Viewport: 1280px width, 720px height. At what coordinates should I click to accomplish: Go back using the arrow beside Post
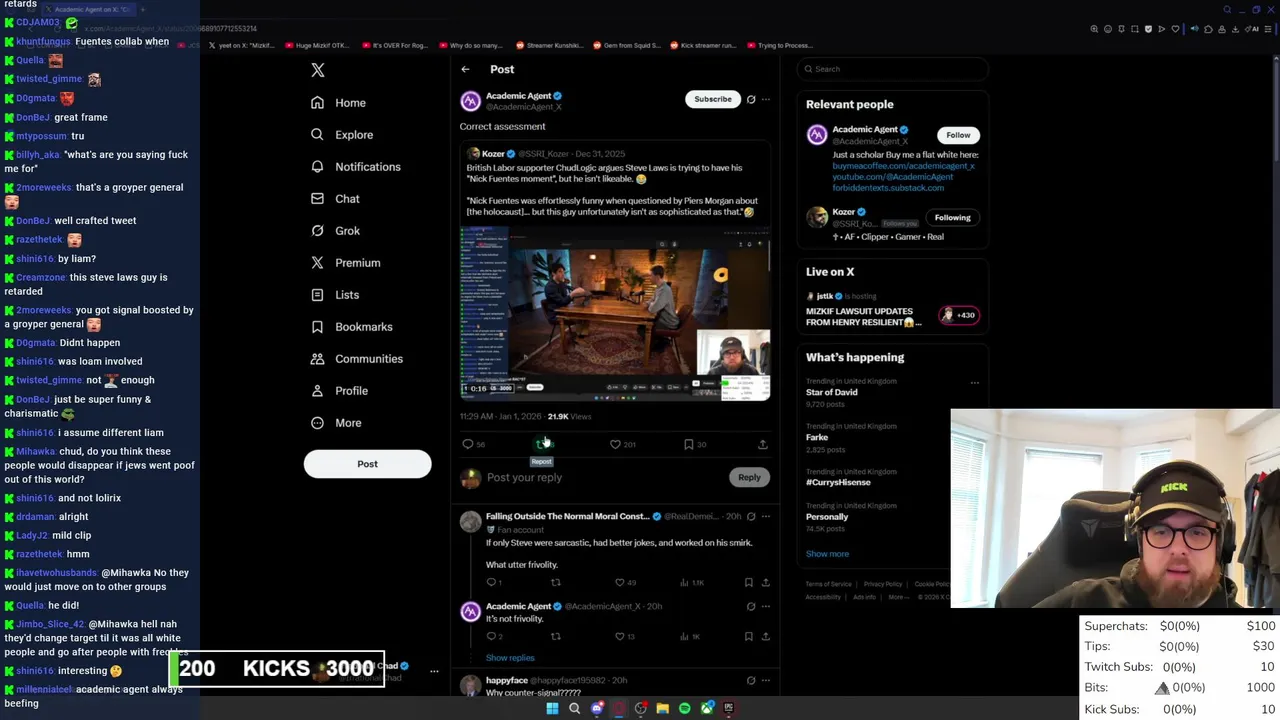tap(465, 69)
